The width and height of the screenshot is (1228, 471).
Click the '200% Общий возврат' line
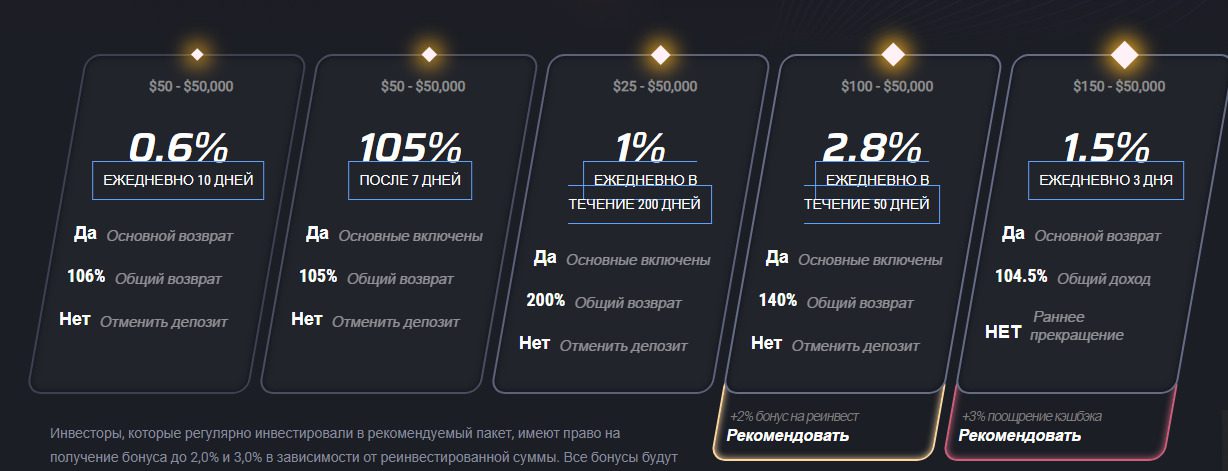[x=605, y=302]
